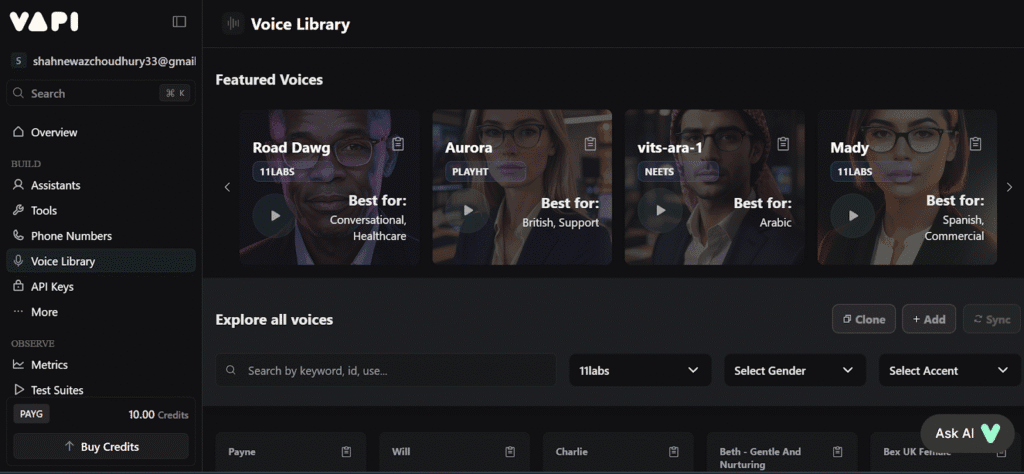Copy ID icon on Payne voice card
Image resolution: width=1024 pixels, height=474 pixels.
(346, 452)
